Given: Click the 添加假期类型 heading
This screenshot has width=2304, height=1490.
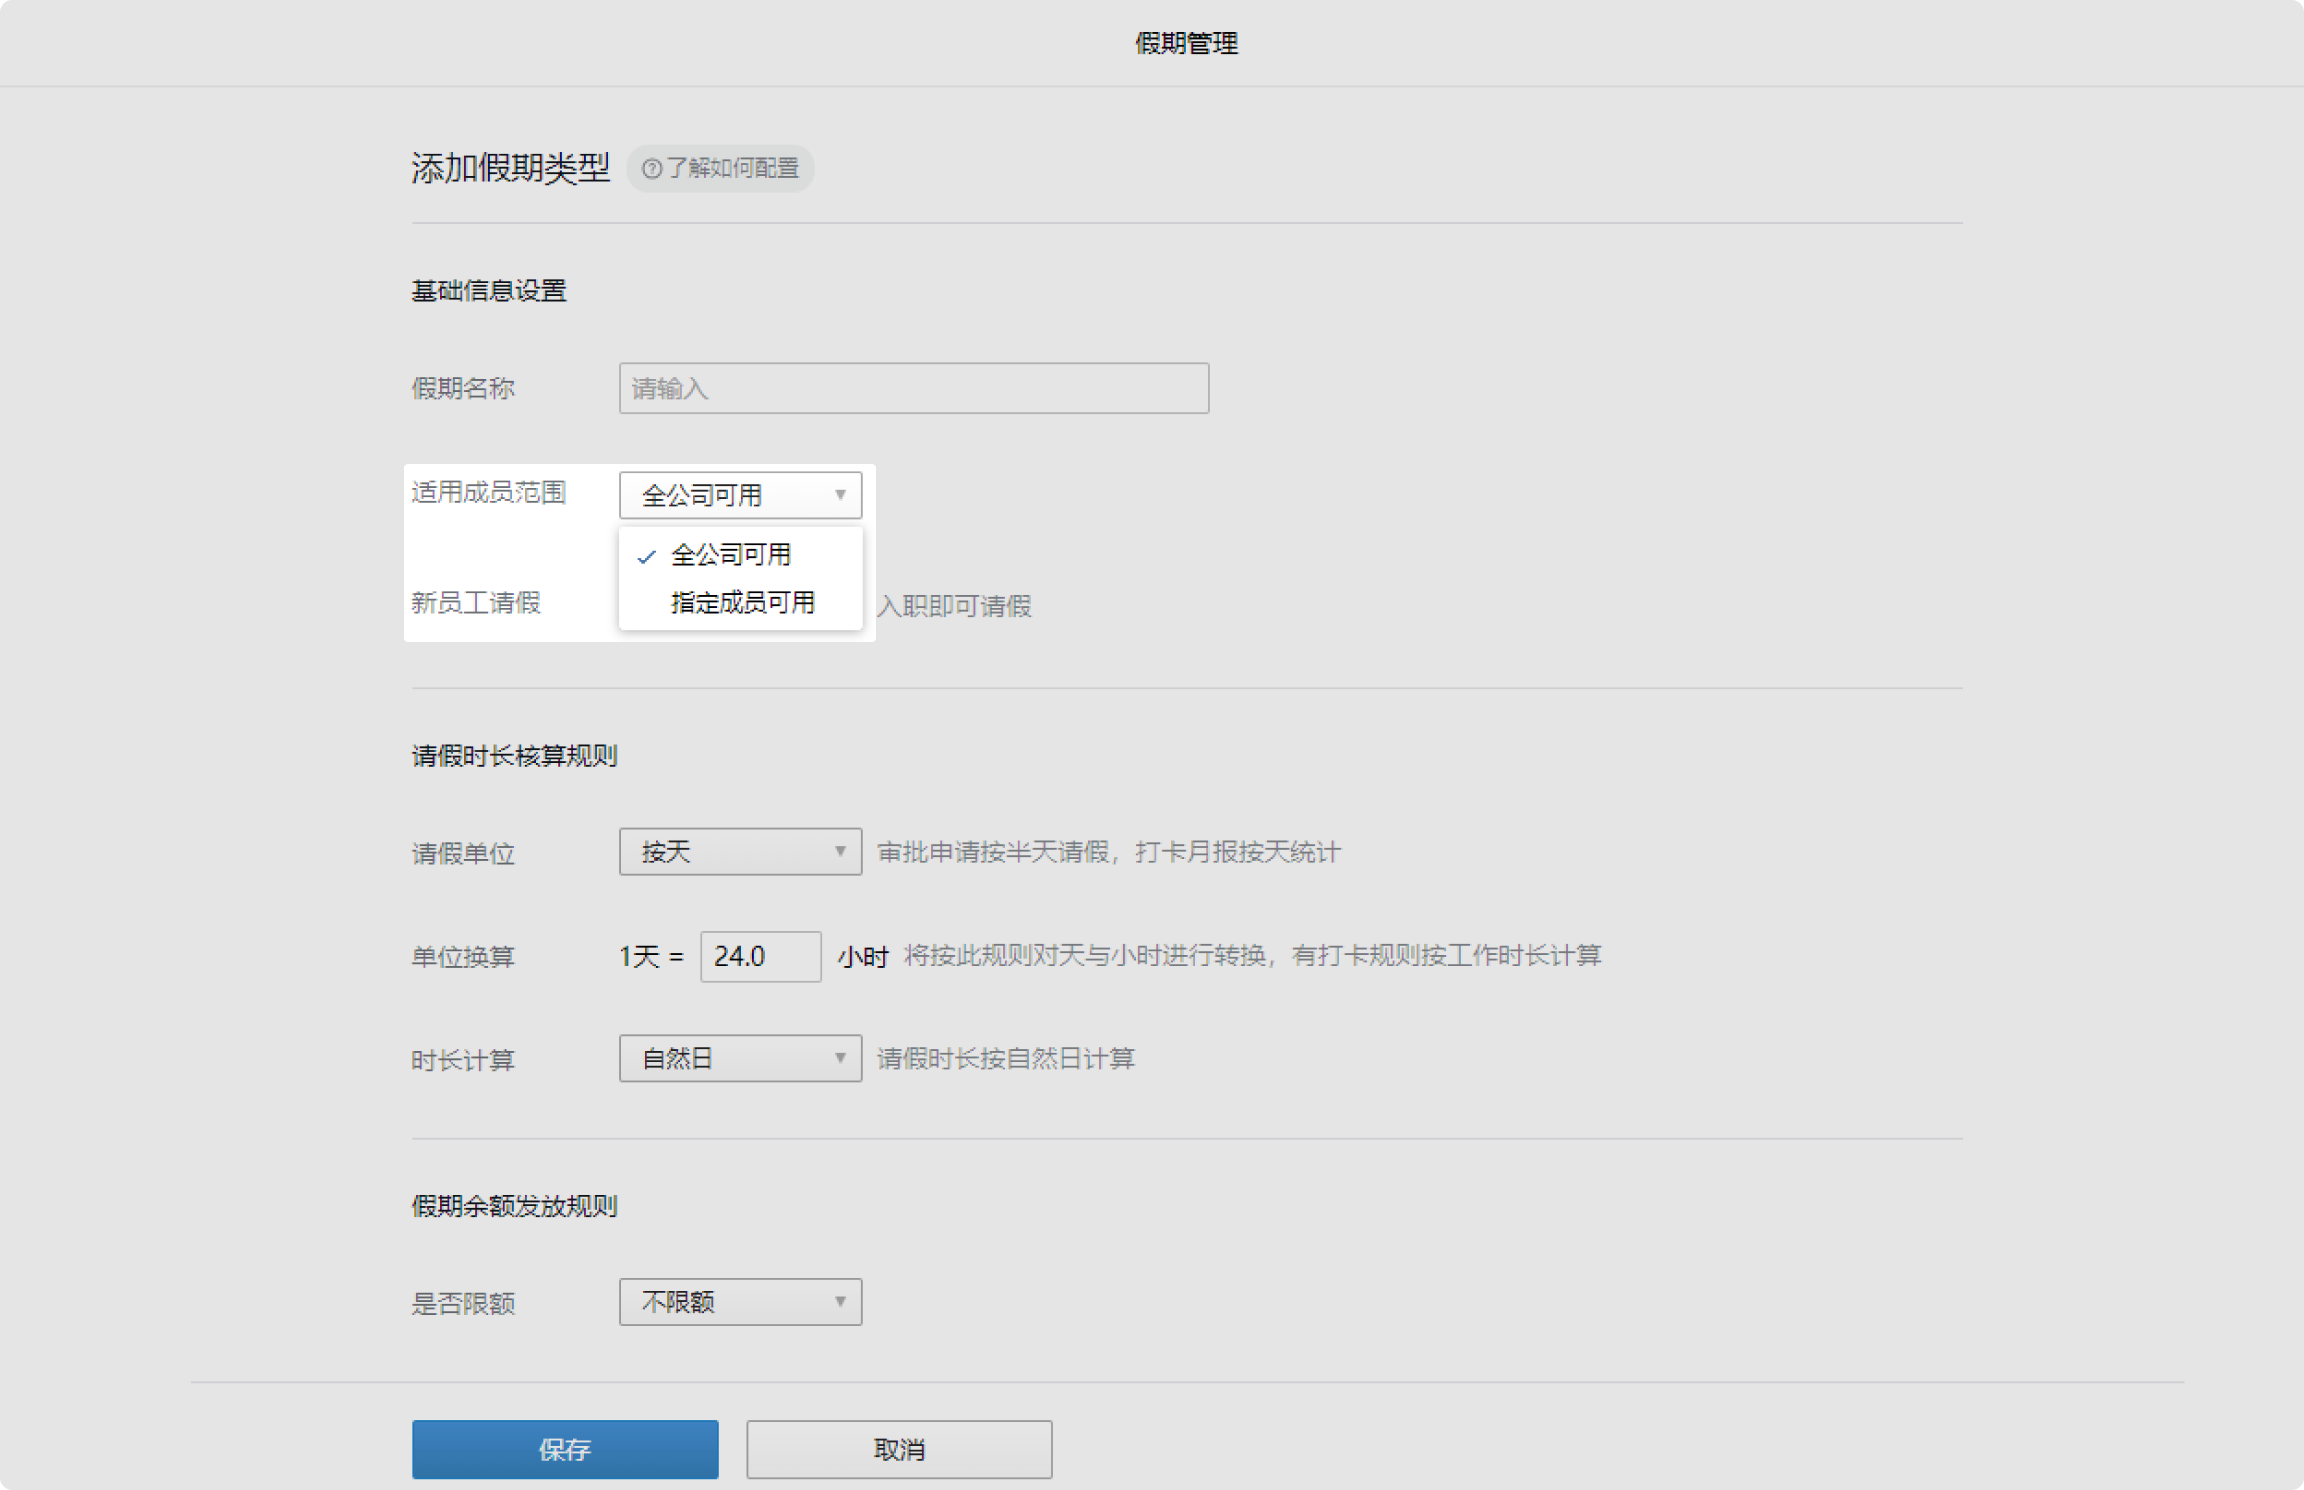Looking at the screenshot, I should [510, 168].
